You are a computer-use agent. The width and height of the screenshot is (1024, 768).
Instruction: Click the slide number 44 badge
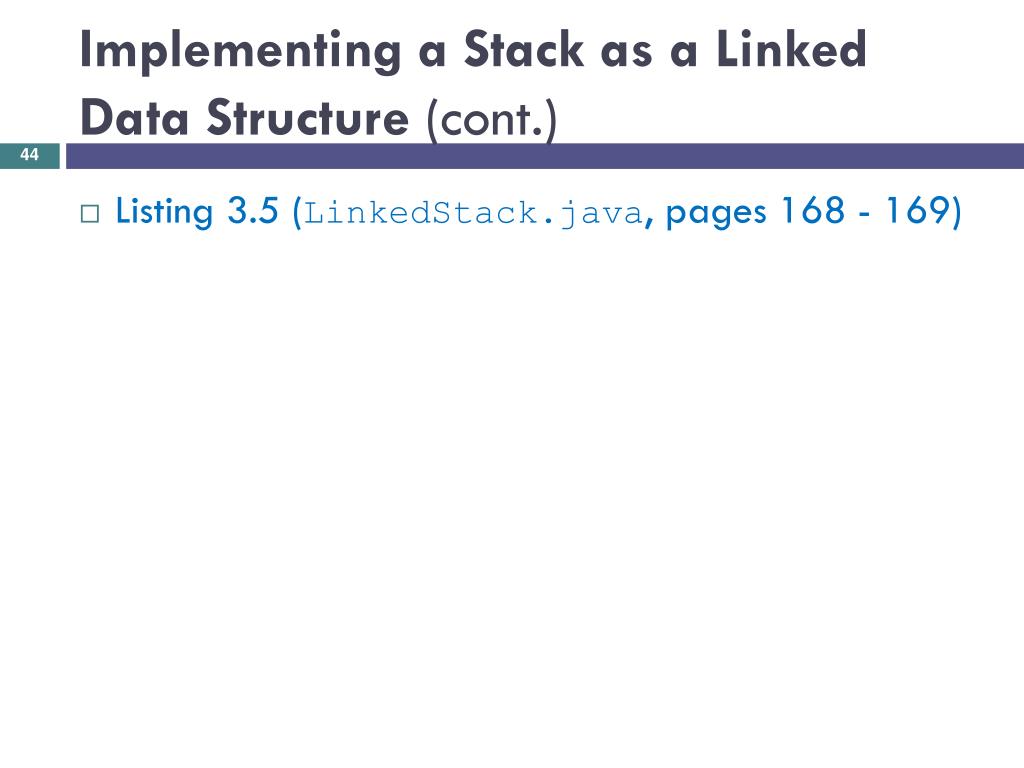click(29, 155)
